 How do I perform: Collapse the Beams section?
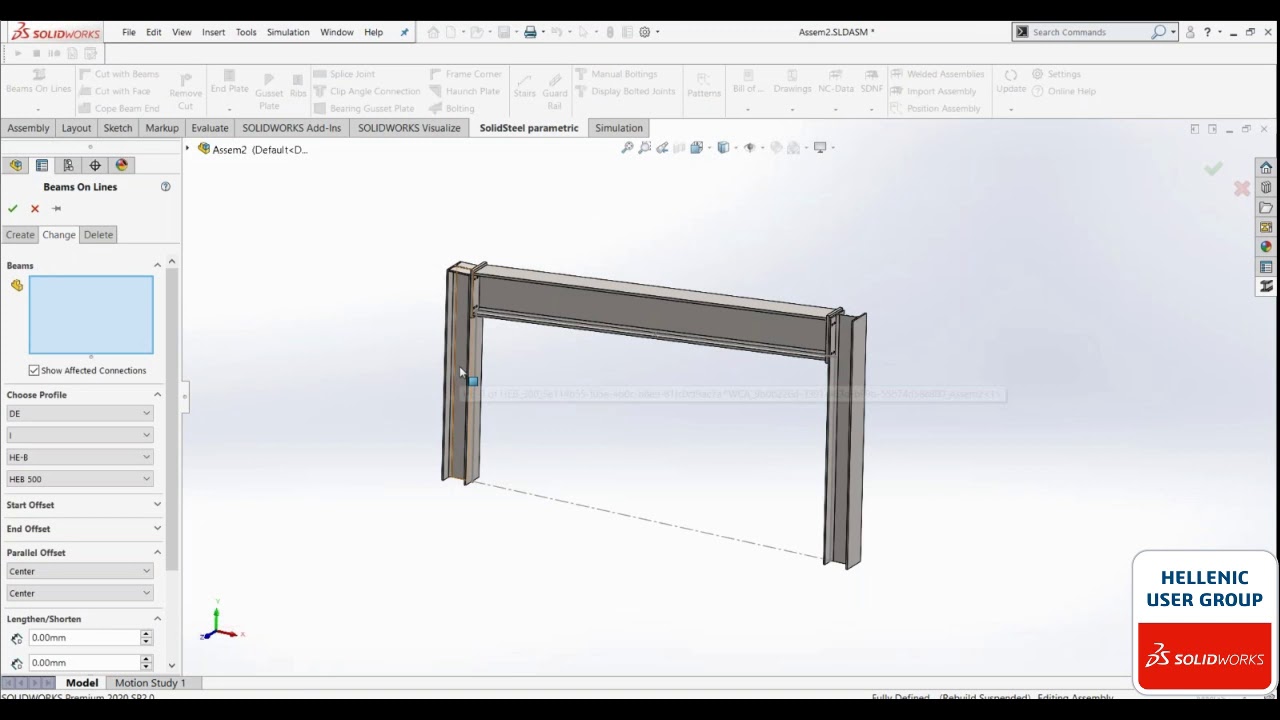[x=157, y=265]
